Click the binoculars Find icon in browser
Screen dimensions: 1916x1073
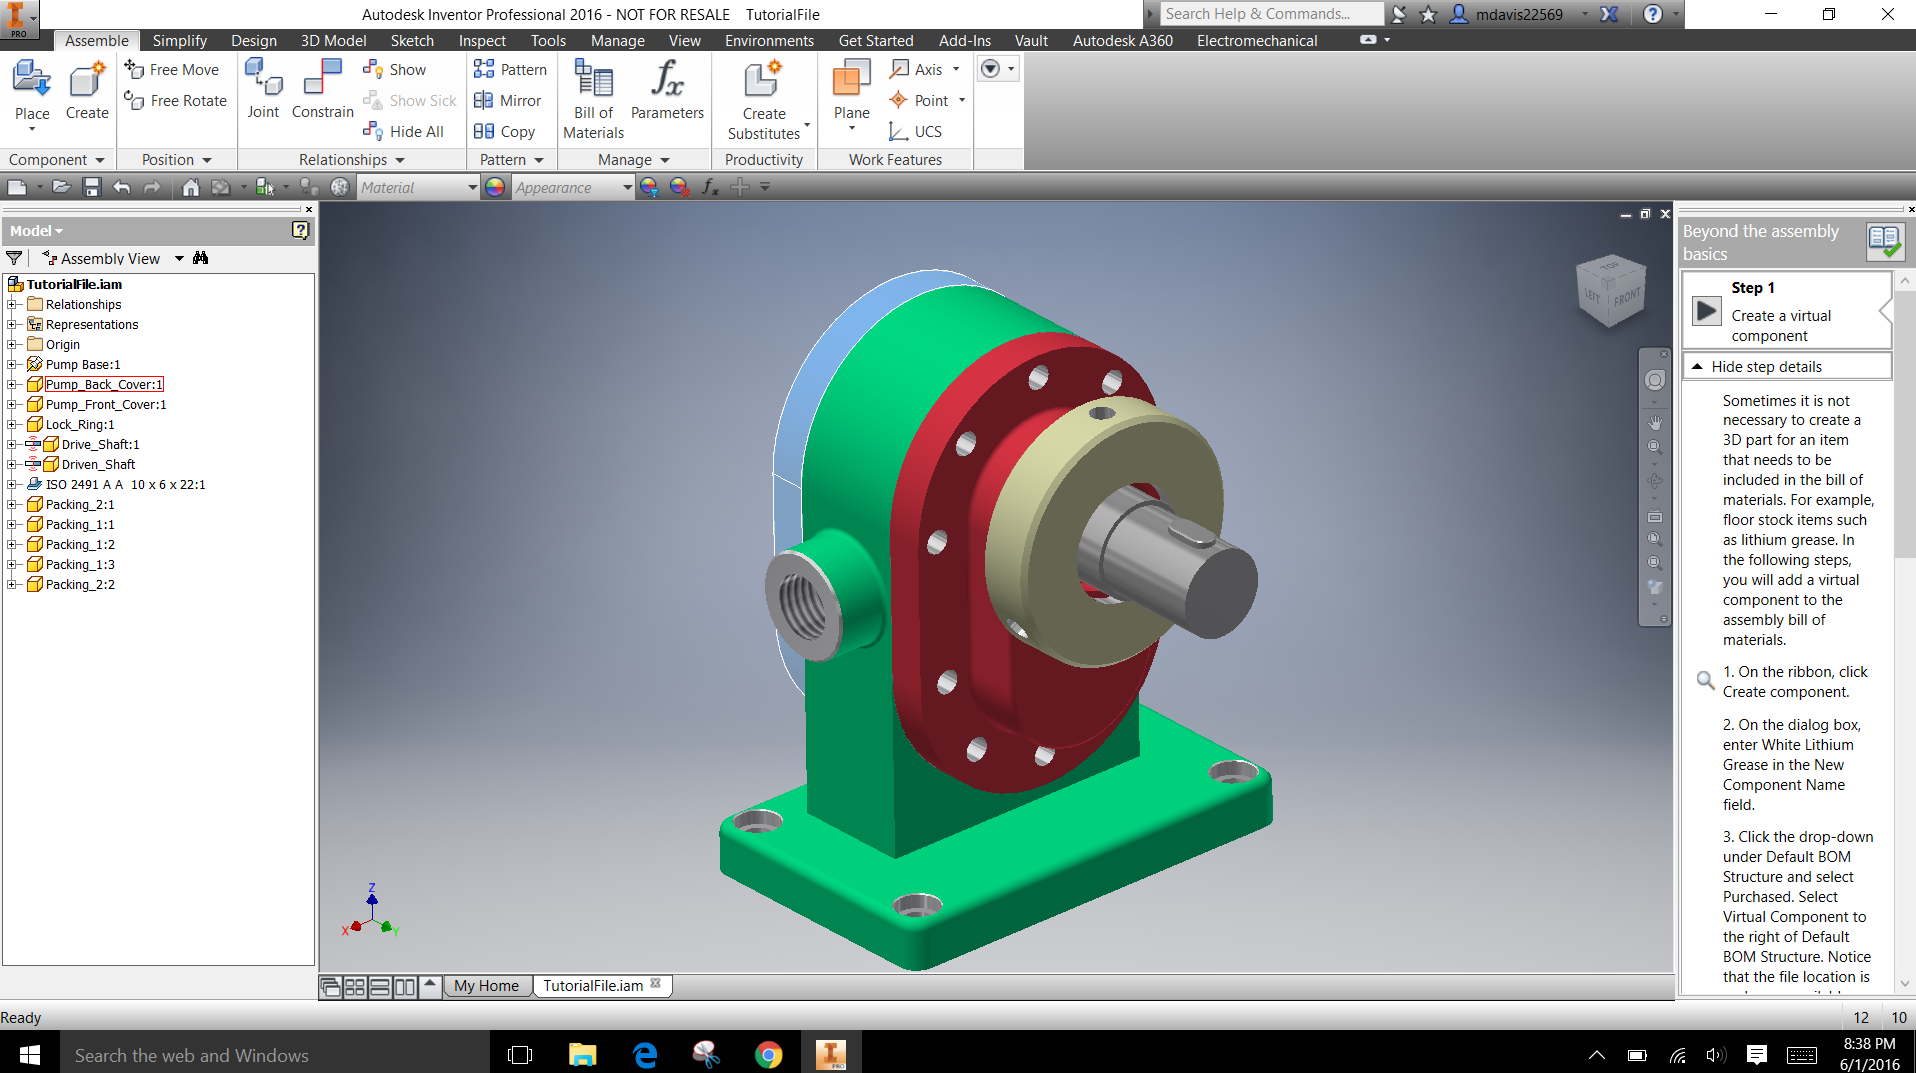point(200,258)
